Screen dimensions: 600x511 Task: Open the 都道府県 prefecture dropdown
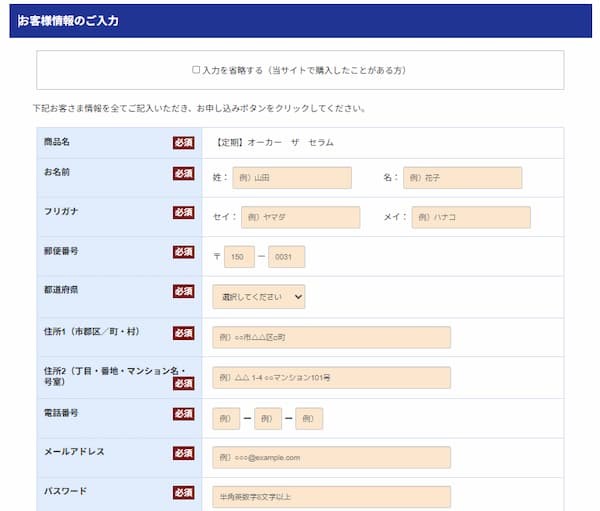[x=258, y=297]
